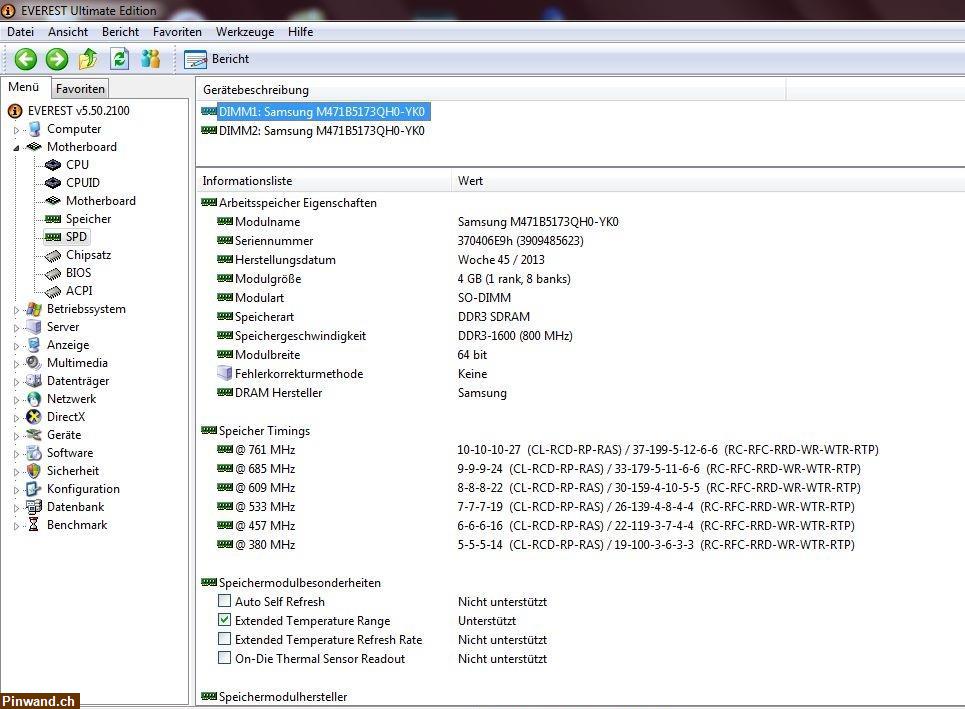
Task: Uncheck Extended Temperature Range
Action: click(224, 620)
